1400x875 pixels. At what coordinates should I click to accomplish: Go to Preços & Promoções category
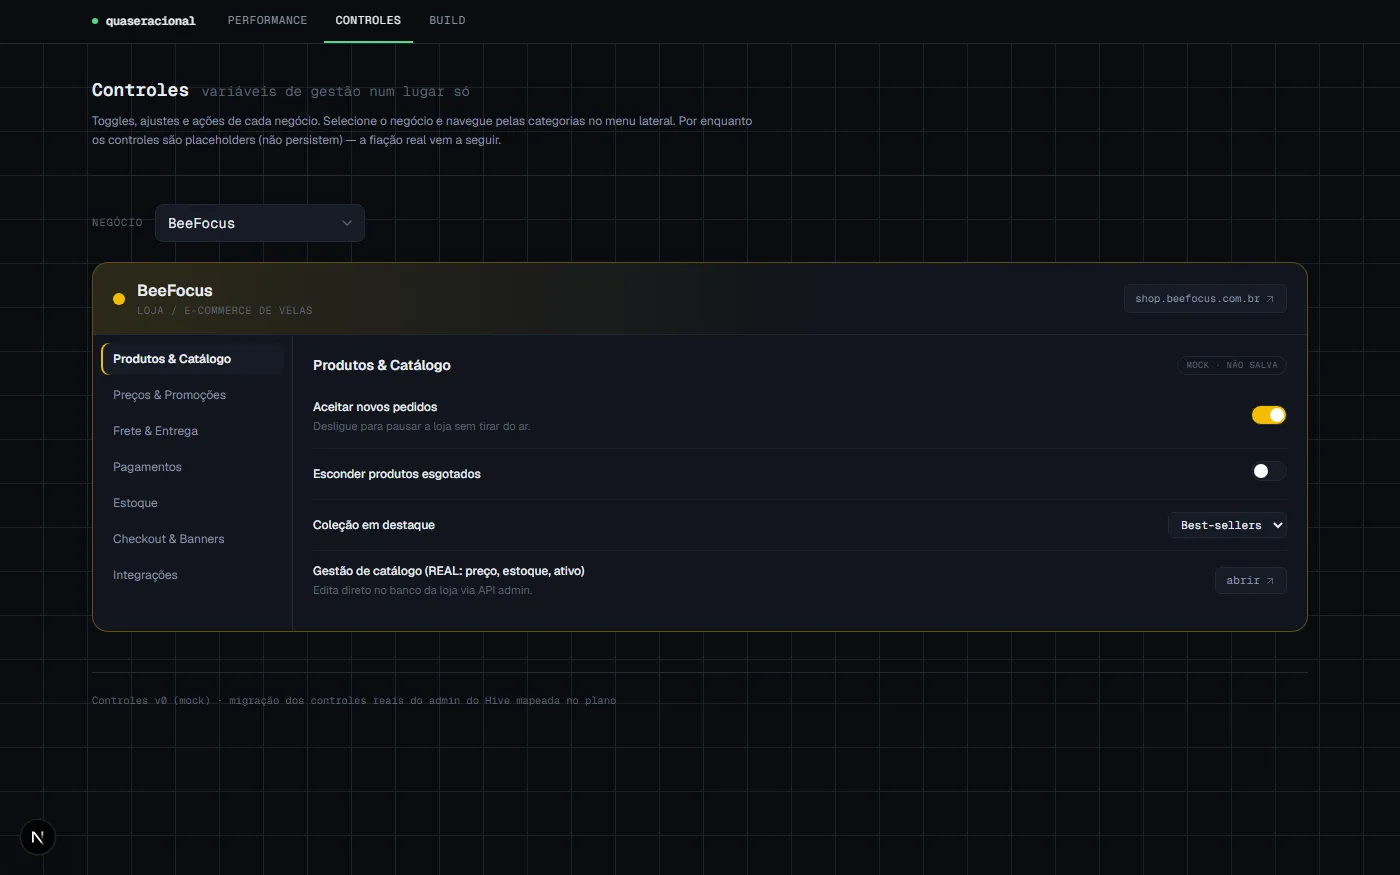(x=192, y=395)
